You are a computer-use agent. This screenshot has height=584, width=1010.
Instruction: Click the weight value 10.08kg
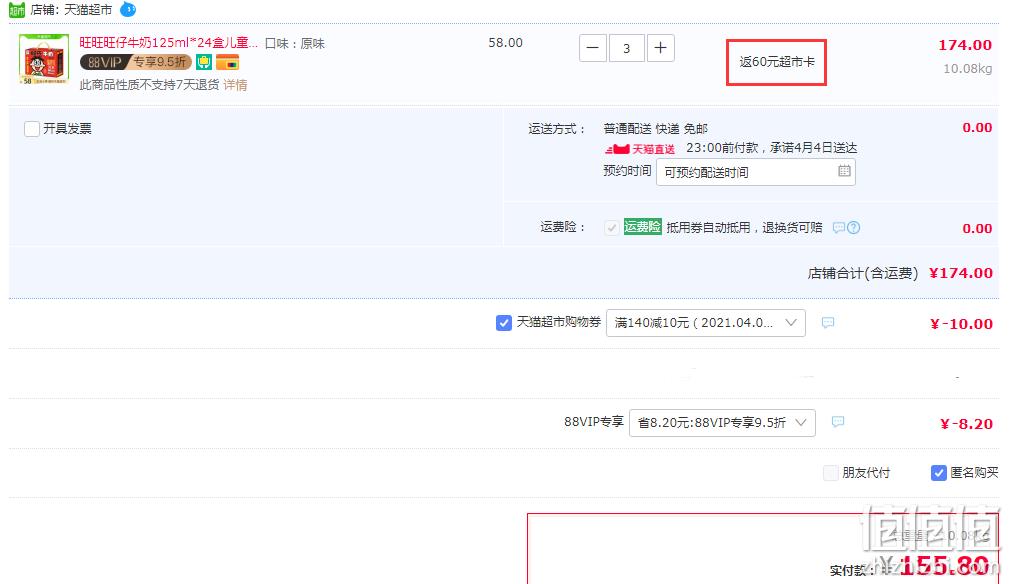(x=967, y=68)
